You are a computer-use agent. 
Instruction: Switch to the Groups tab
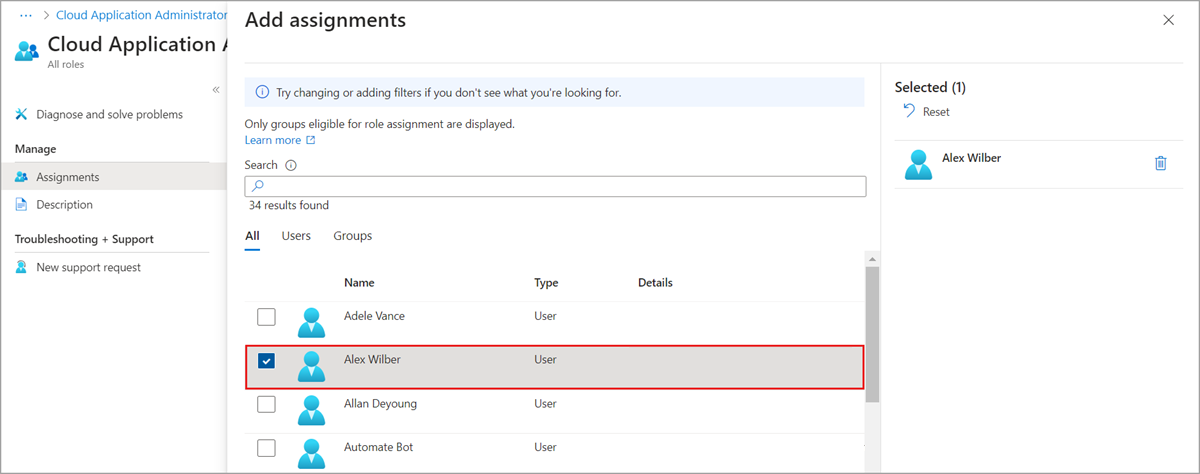[352, 236]
